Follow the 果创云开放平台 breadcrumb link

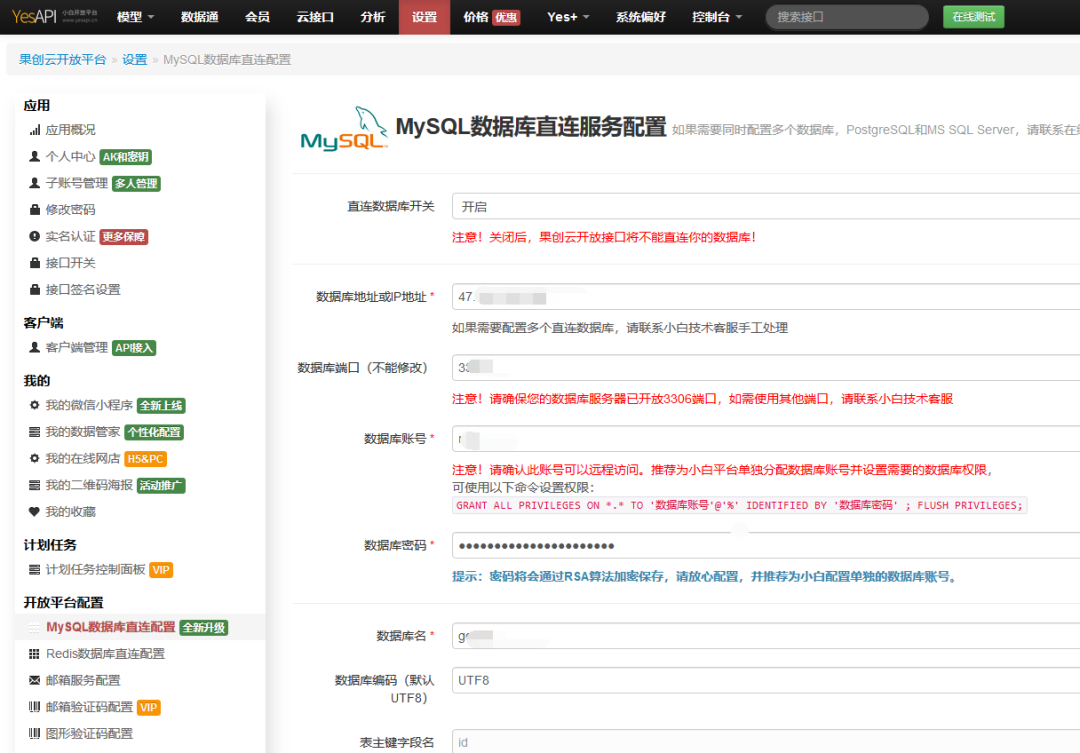63,60
